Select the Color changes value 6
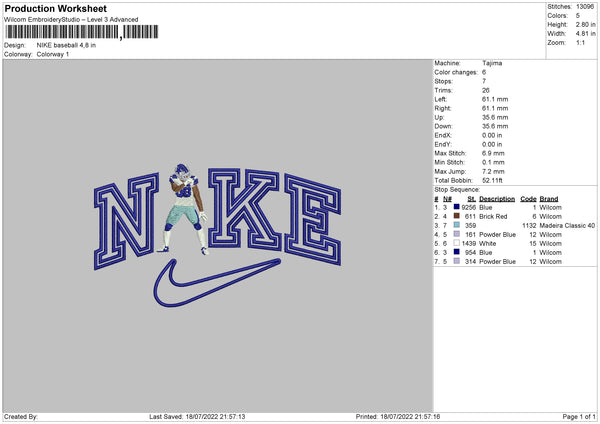Screen dimensions: 600x424 [x=484, y=72]
